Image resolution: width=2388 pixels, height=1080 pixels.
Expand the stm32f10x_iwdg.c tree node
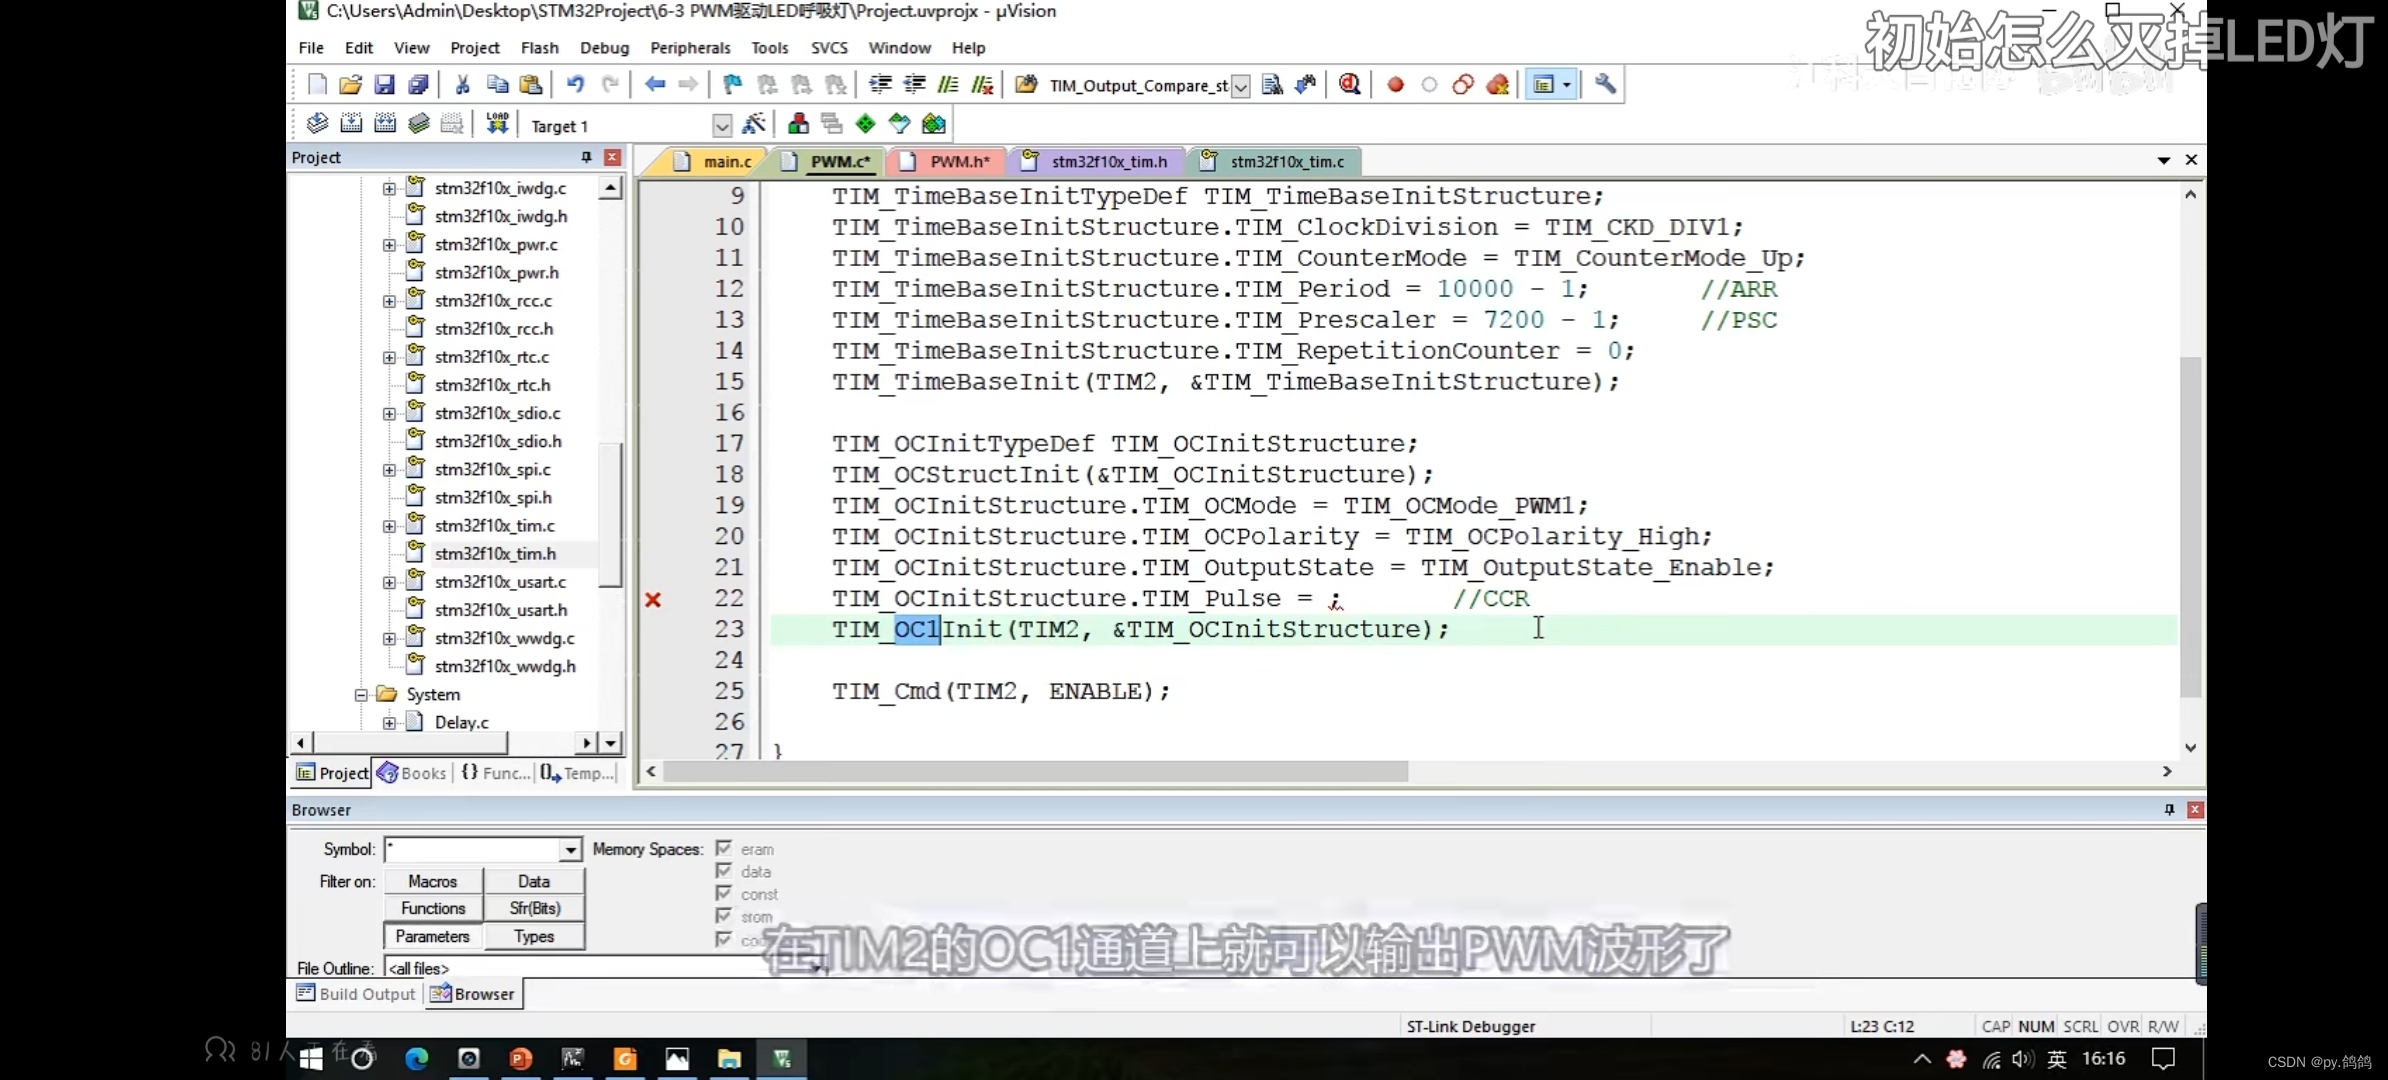(390, 188)
